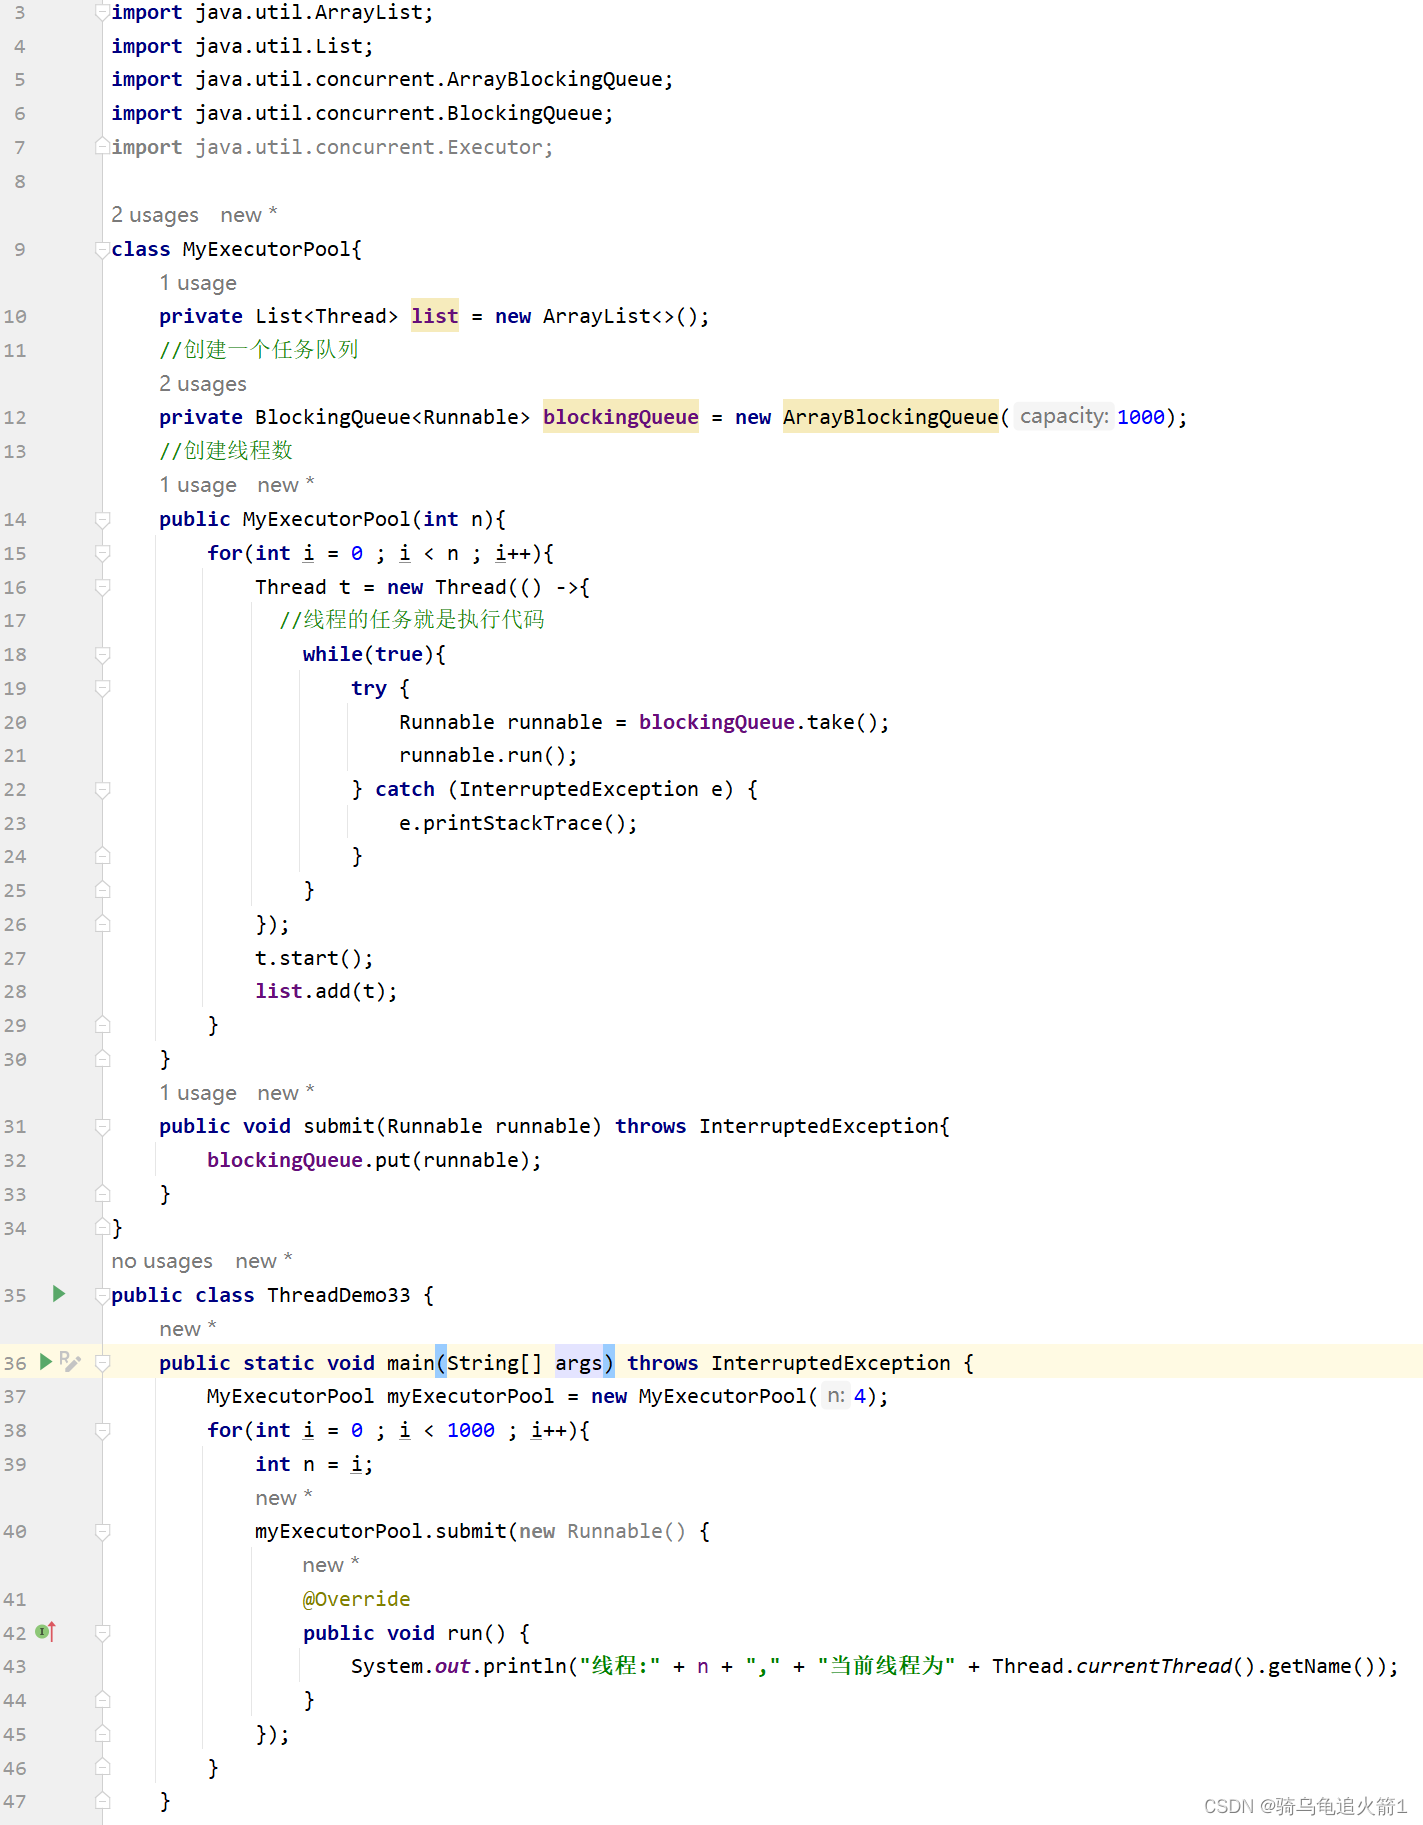Click 'ArrayBlockingQueue' constructor on line 12

[891, 417]
